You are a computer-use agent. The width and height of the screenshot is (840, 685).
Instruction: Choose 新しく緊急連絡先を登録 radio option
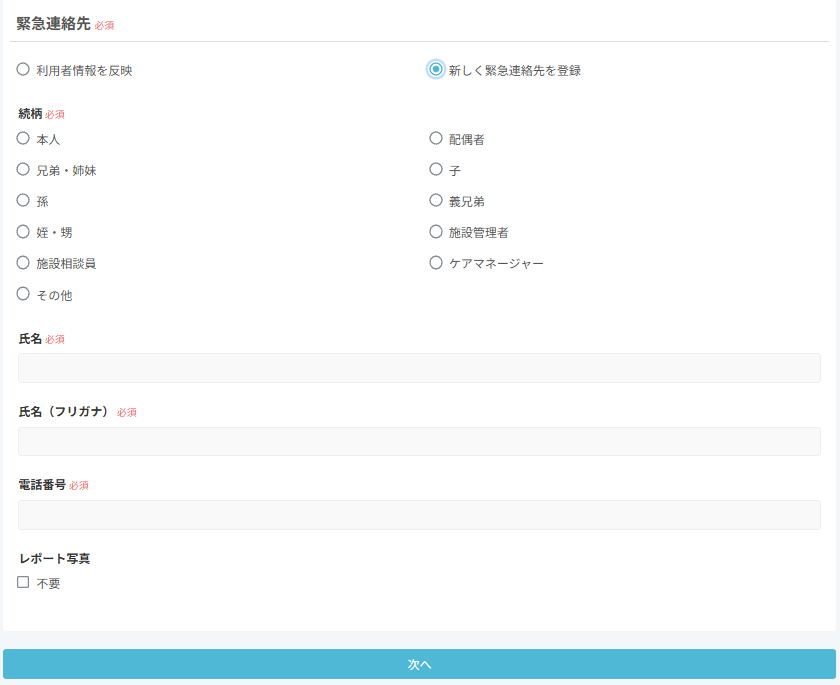[436, 70]
